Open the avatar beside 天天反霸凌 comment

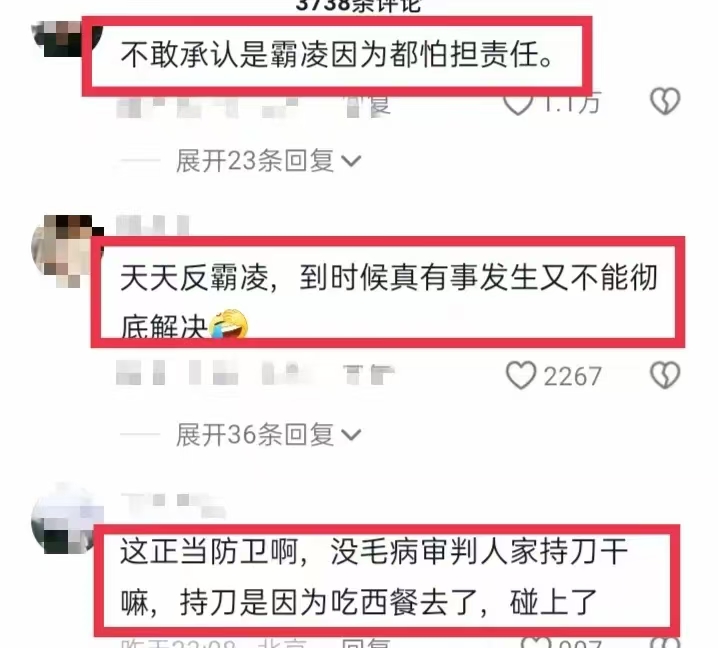pyautogui.click(x=67, y=251)
